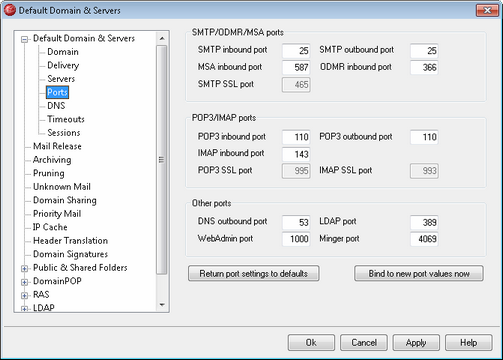Select Domain Signatures in the tree
Image resolution: width=503 pixels, height=360 pixels.
pos(70,254)
